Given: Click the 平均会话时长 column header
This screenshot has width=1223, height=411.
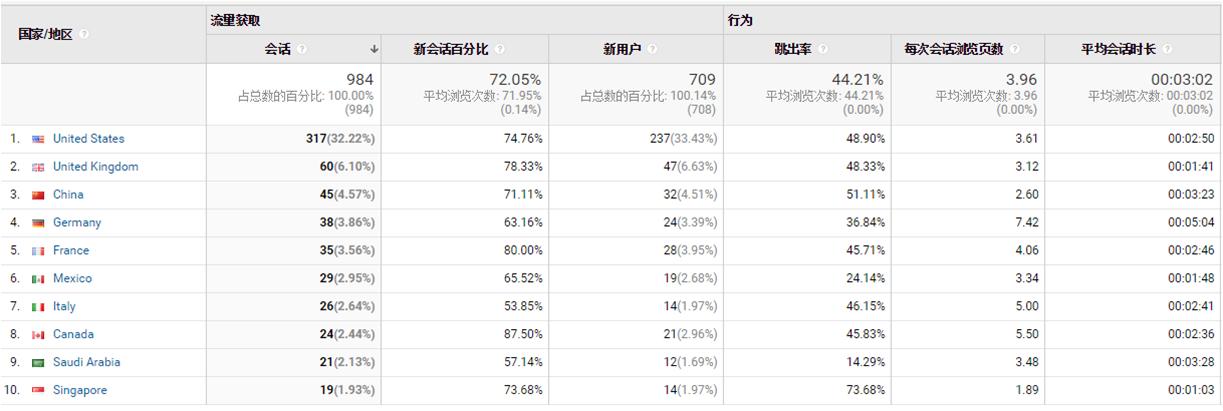Looking at the screenshot, I should [x=1118, y=49].
